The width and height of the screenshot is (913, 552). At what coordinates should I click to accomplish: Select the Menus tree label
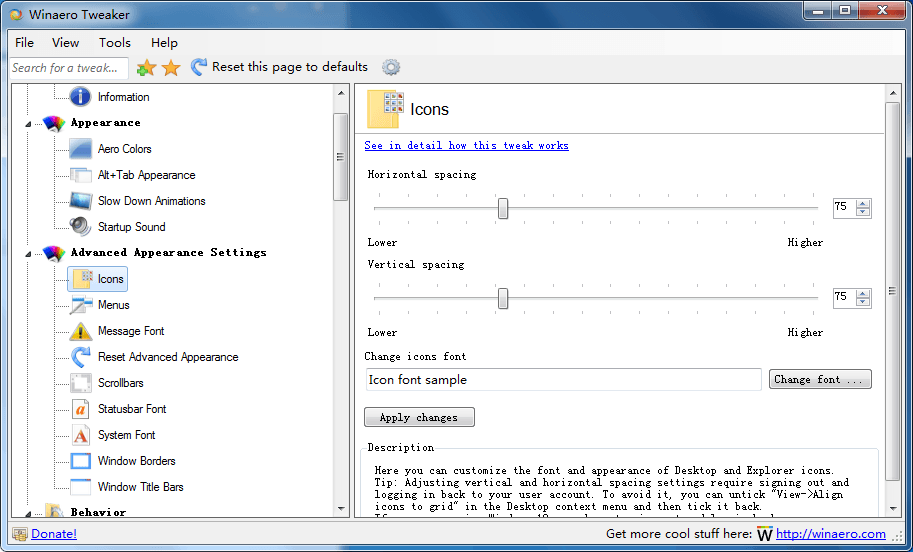114,305
